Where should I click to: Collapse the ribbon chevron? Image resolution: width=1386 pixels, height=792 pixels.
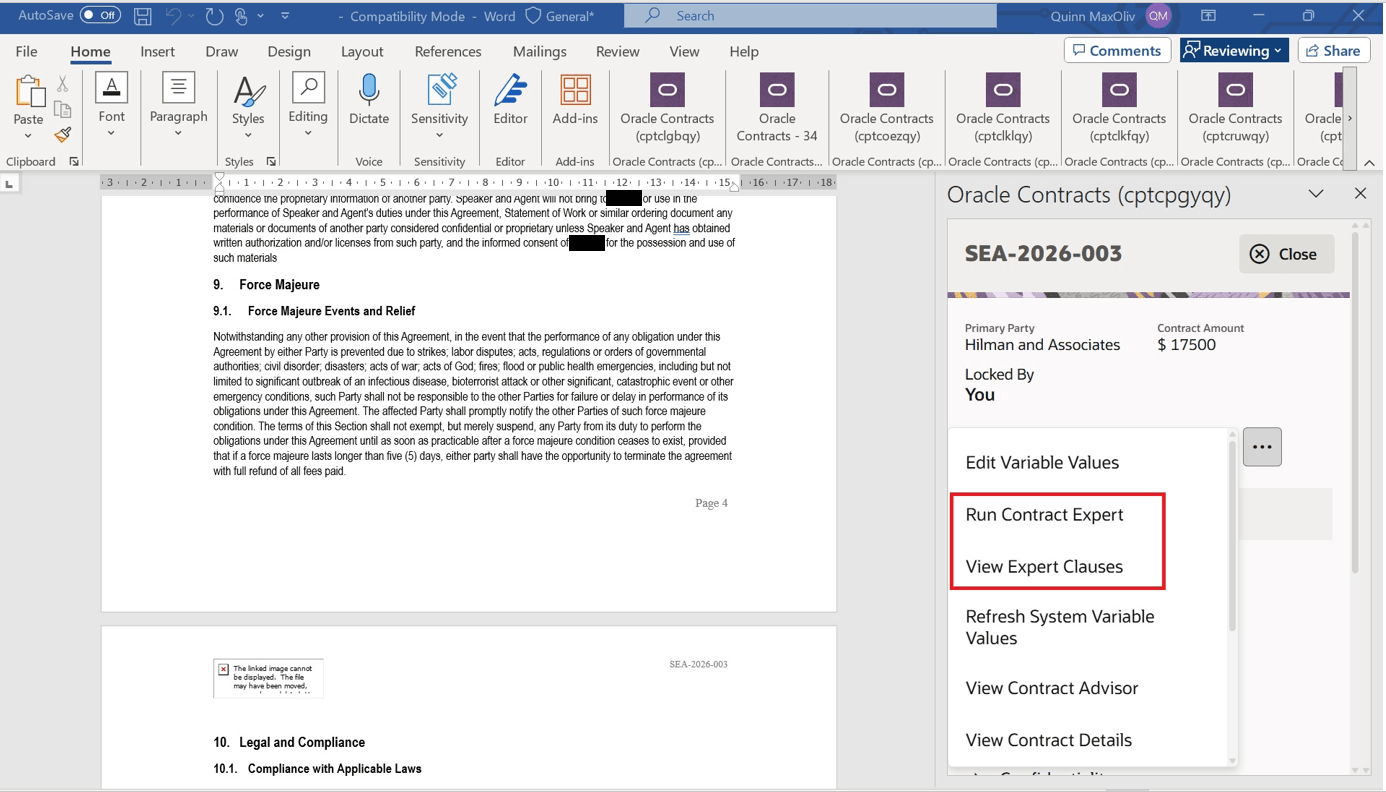1369,163
